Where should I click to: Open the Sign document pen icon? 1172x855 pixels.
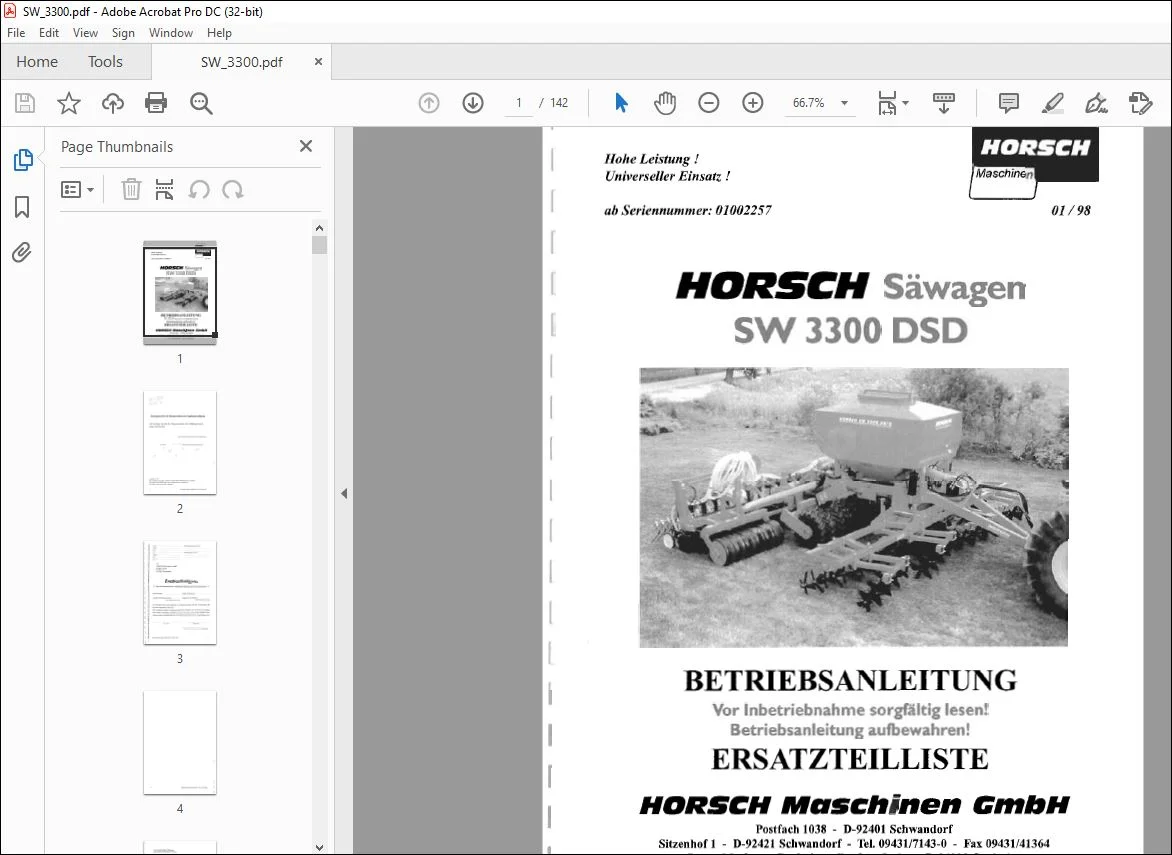pyautogui.click(x=1096, y=103)
